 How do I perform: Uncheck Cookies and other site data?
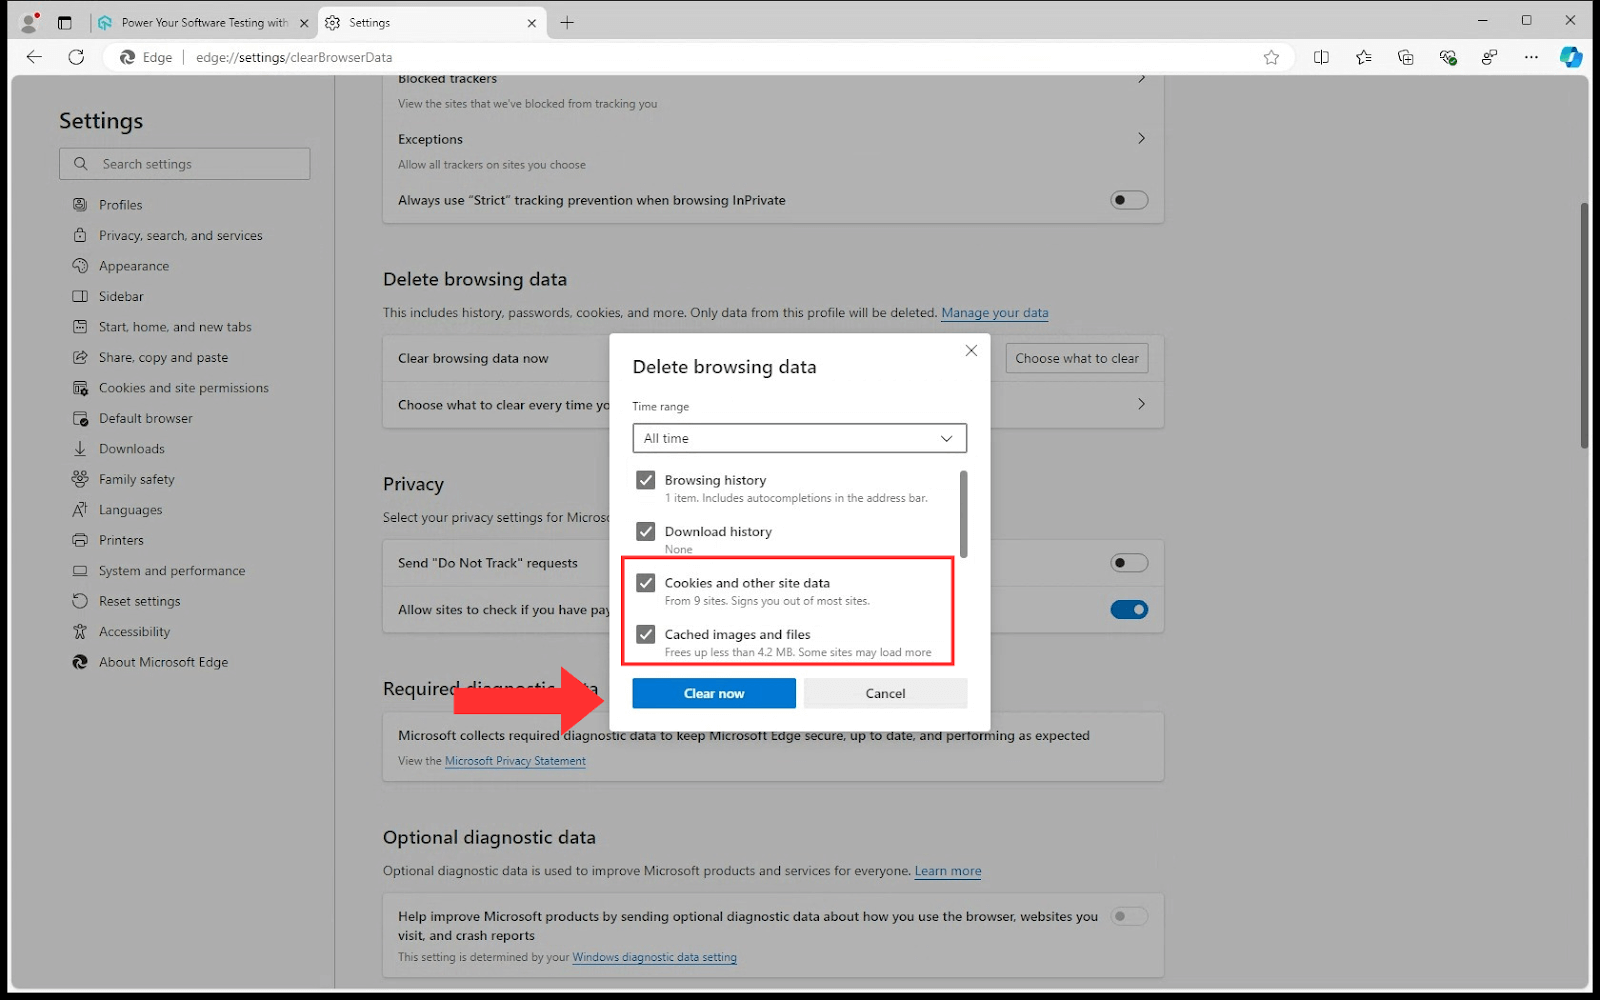pos(646,582)
